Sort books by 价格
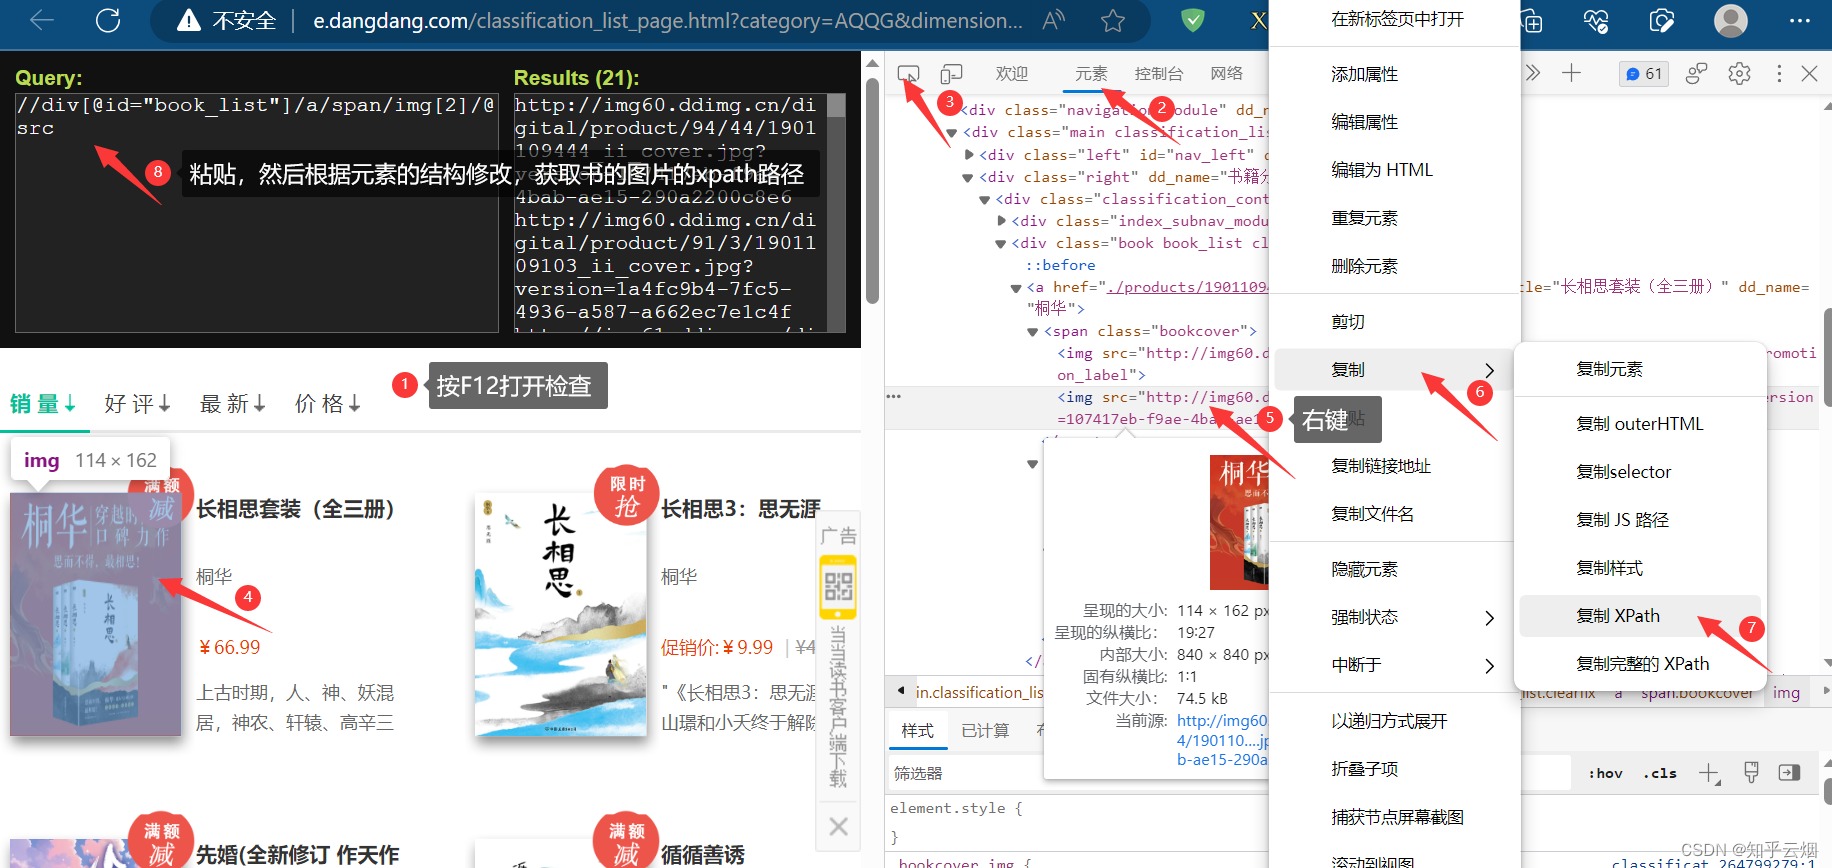Screen dimensions: 1832x868 click(x=328, y=404)
